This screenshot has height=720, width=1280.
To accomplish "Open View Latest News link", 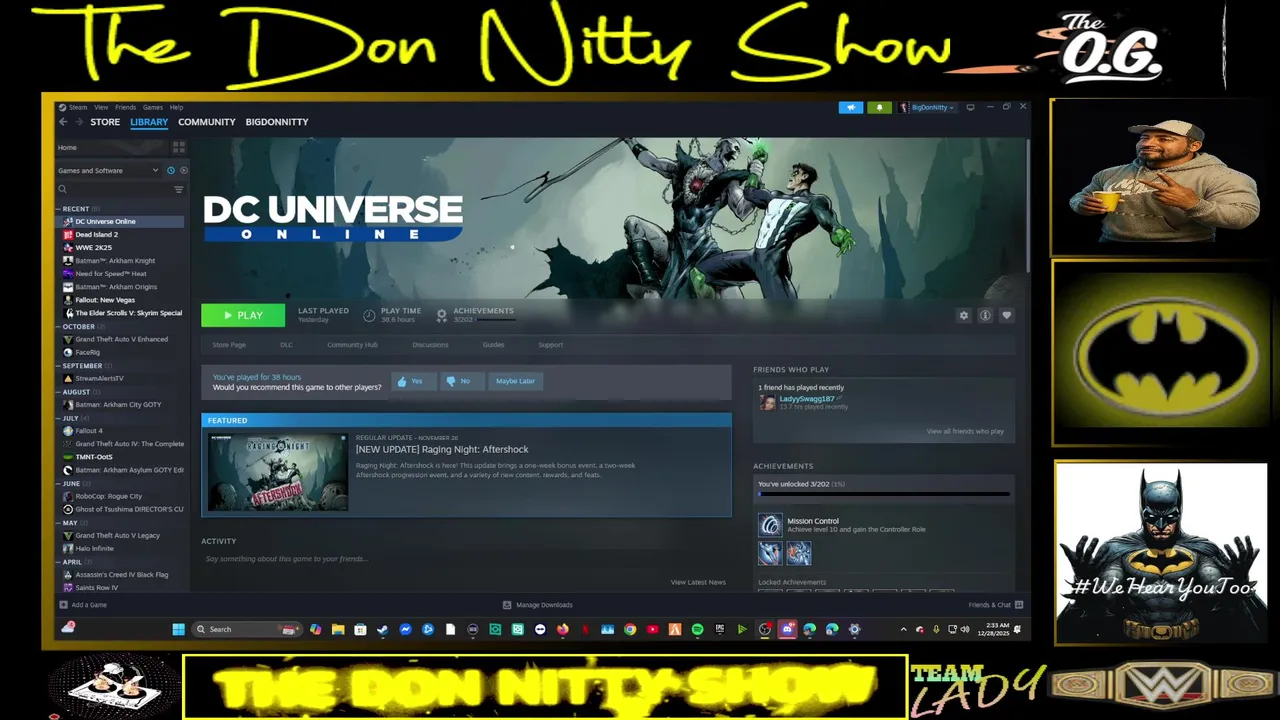I will tap(698, 582).
